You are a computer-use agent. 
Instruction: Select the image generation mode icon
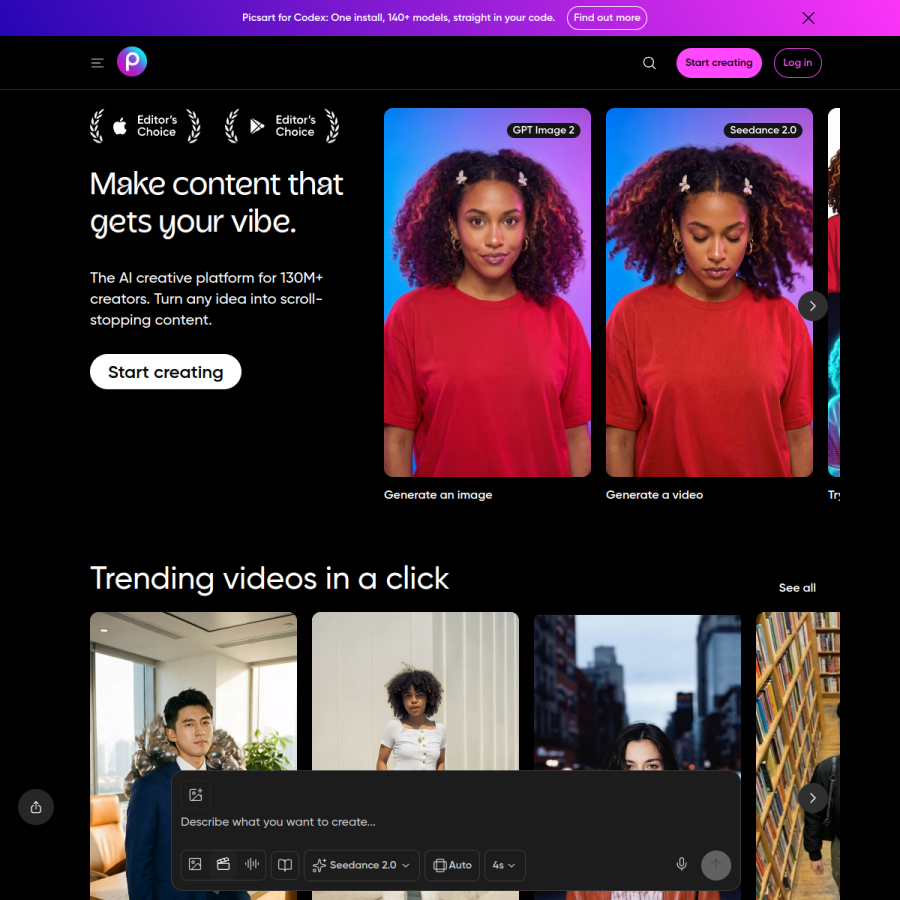pos(195,864)
